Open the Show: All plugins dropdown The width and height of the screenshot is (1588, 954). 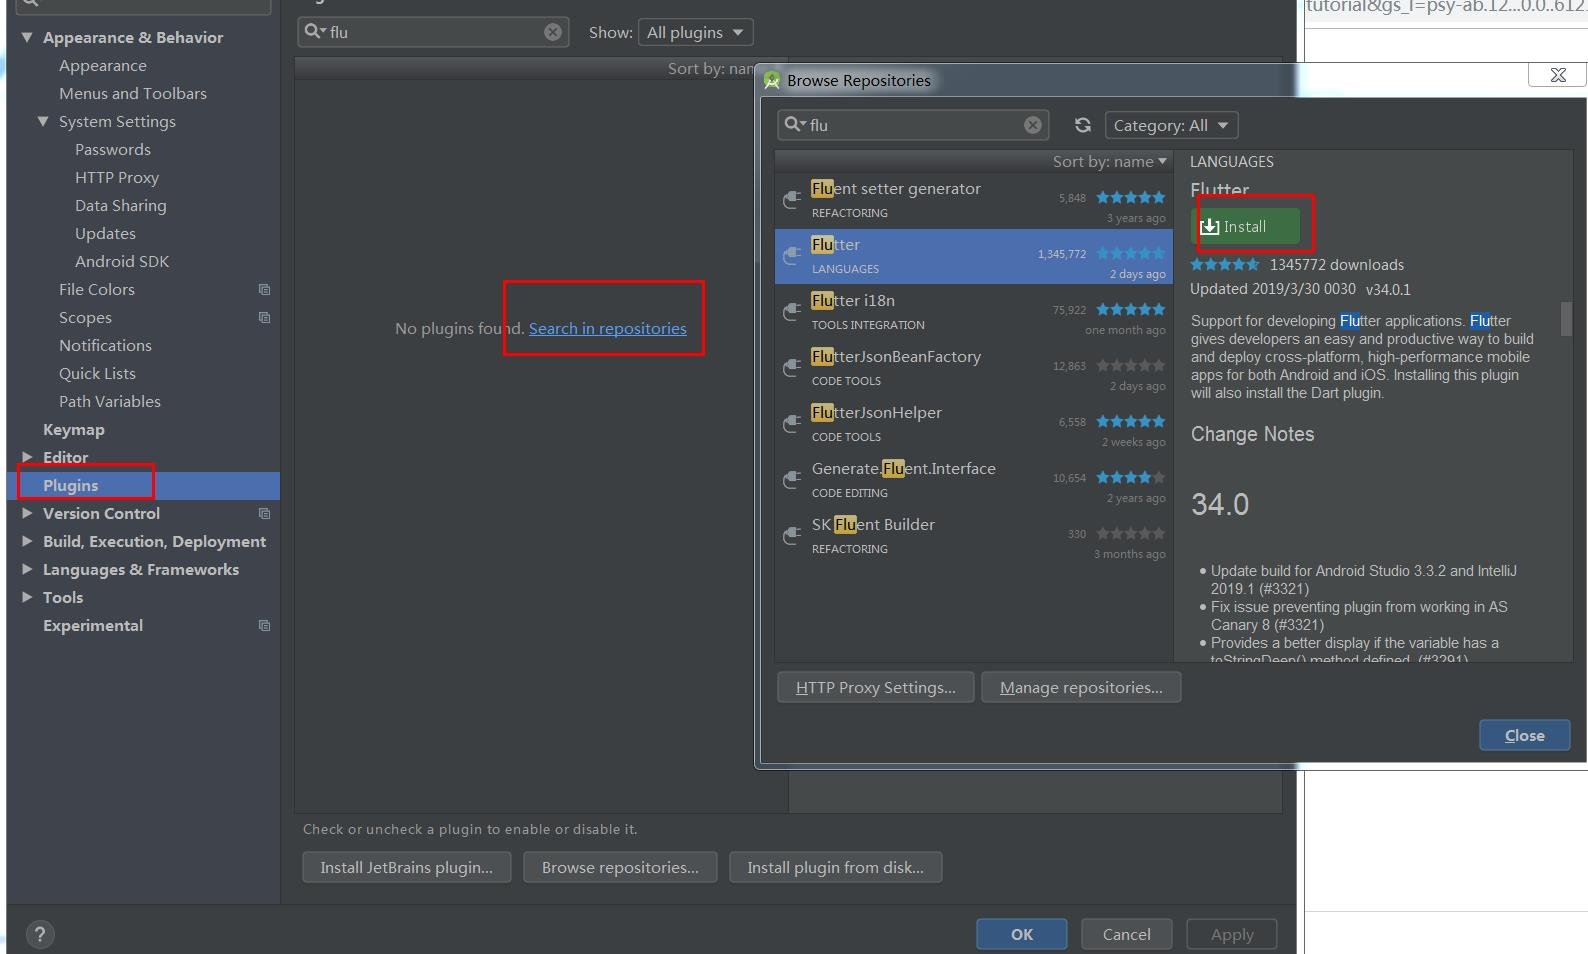pyautogui.click(x=696, y=32)
